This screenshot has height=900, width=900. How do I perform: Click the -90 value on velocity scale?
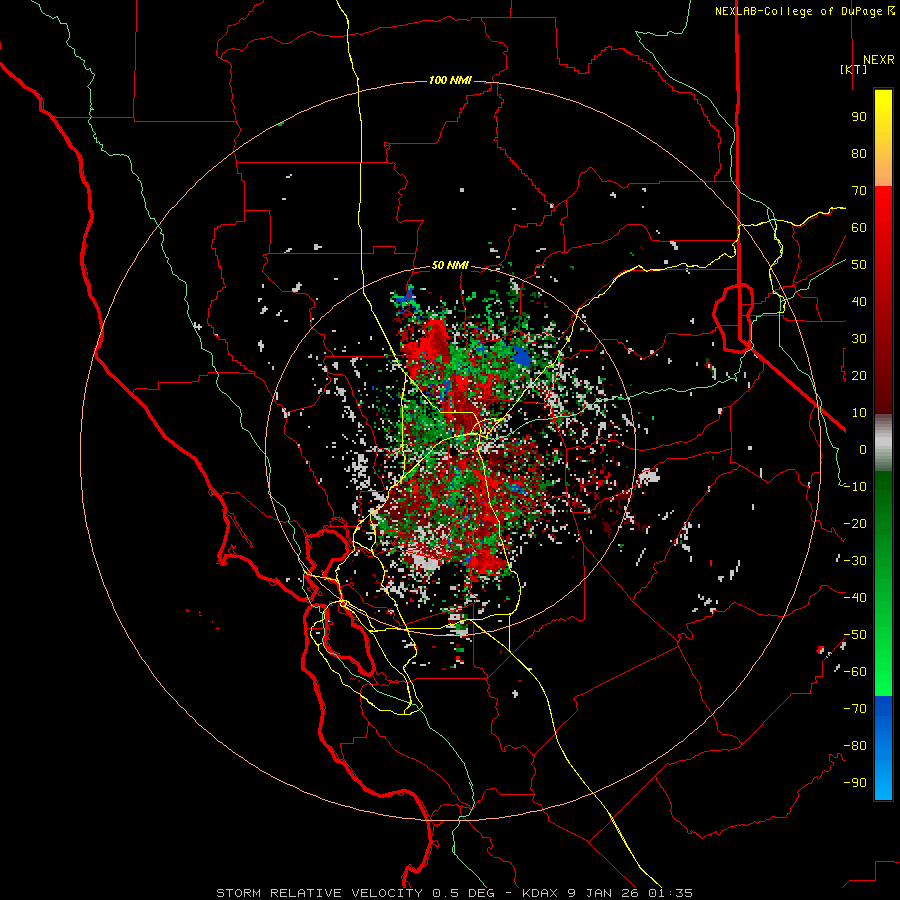pos(855,783)
